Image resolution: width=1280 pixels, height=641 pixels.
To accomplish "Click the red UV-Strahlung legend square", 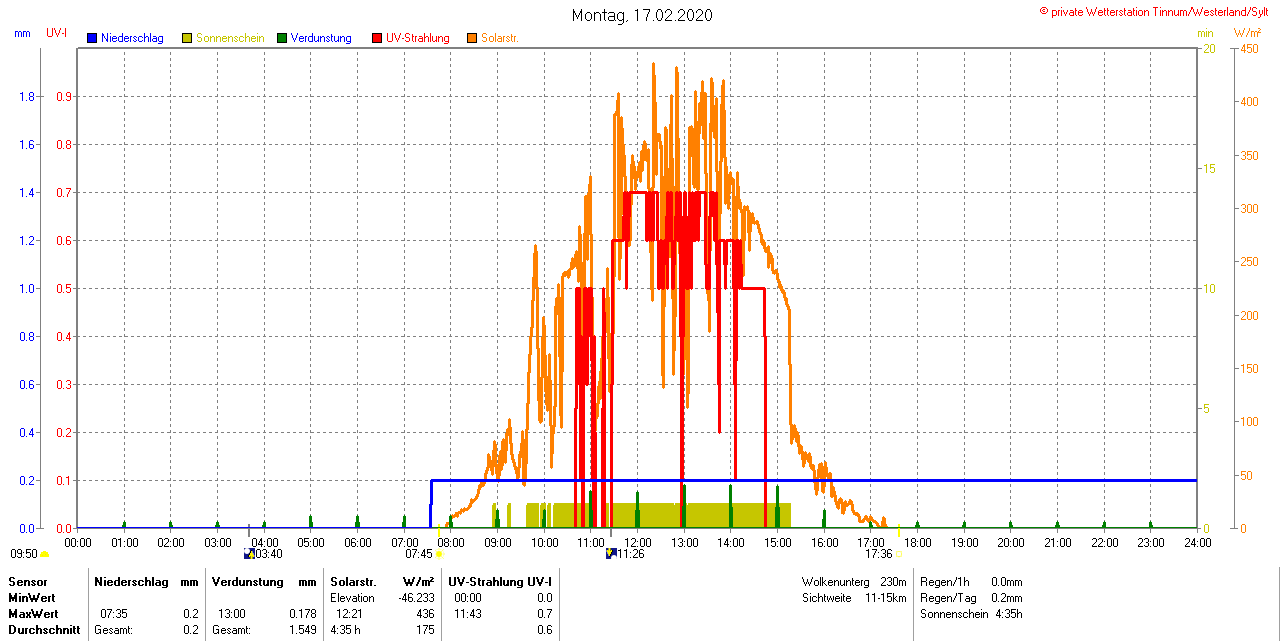I will coord(377,38).
